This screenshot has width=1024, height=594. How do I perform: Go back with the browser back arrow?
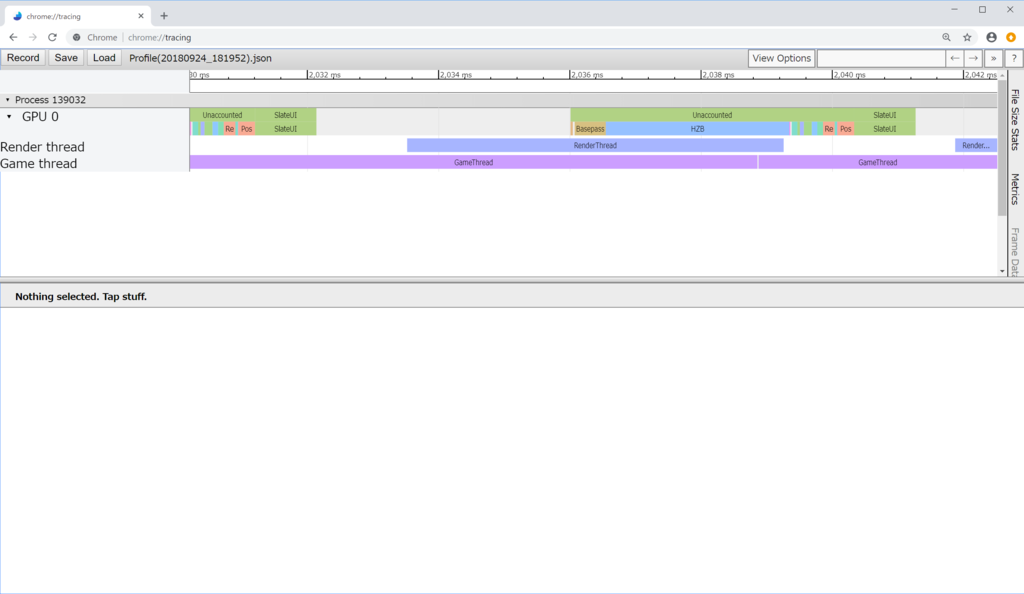coord(13,37)
